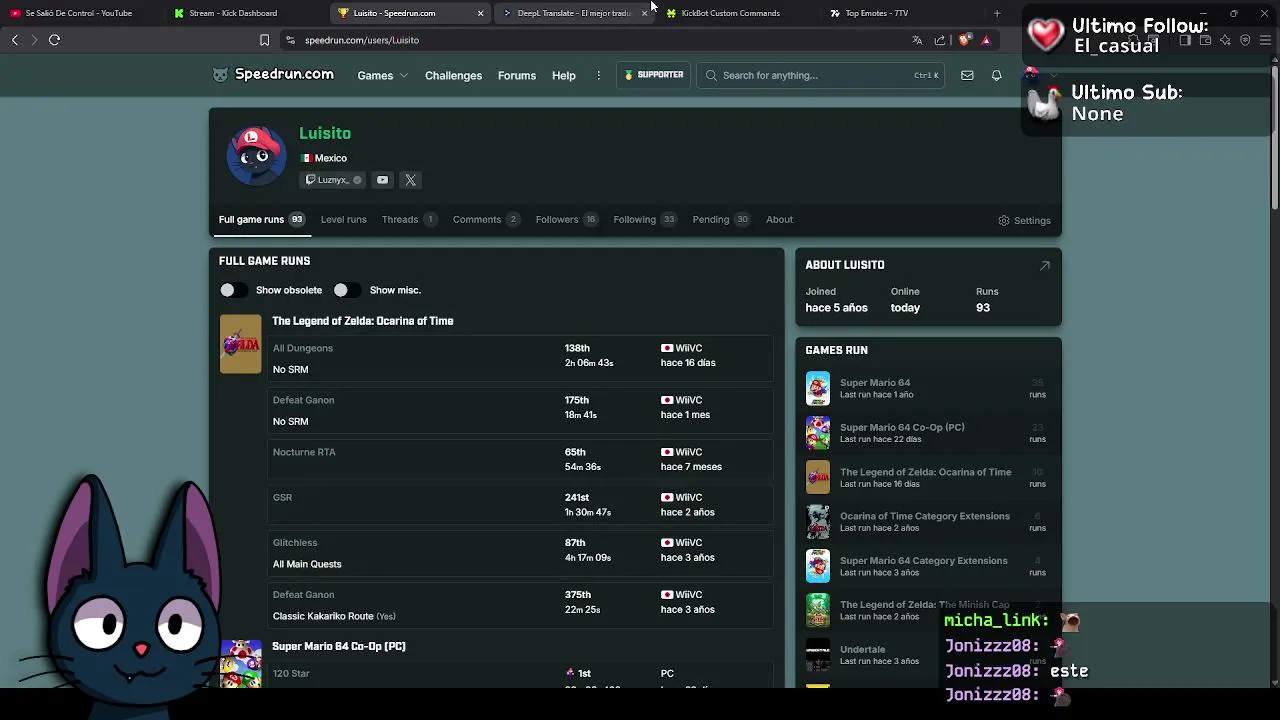Open the messages envelope icon
1280x720 pixels.
tap(967, 75)
